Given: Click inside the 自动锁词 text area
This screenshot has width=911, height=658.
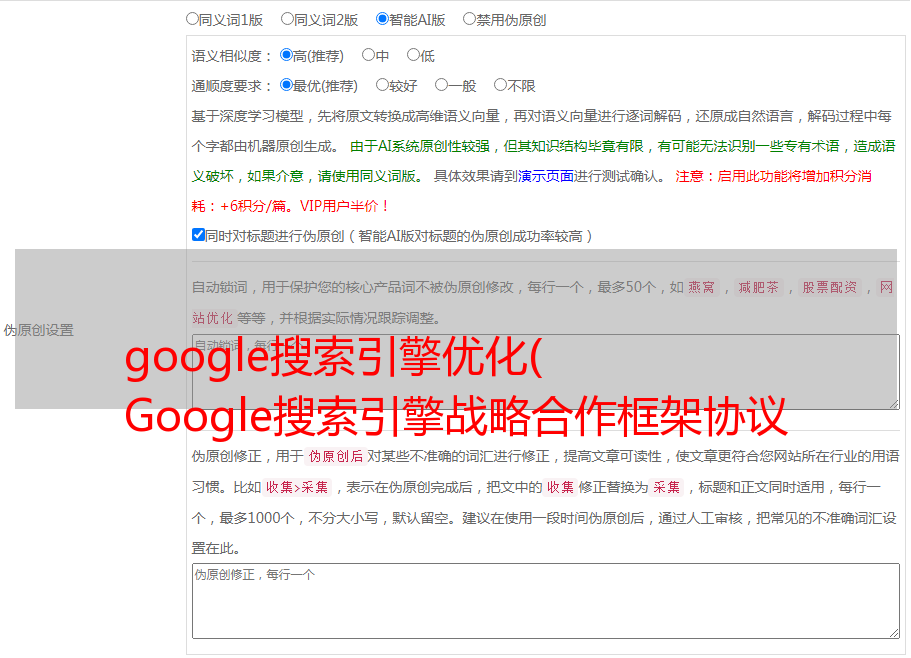Looking at the screenshot, I should point(546,372).
